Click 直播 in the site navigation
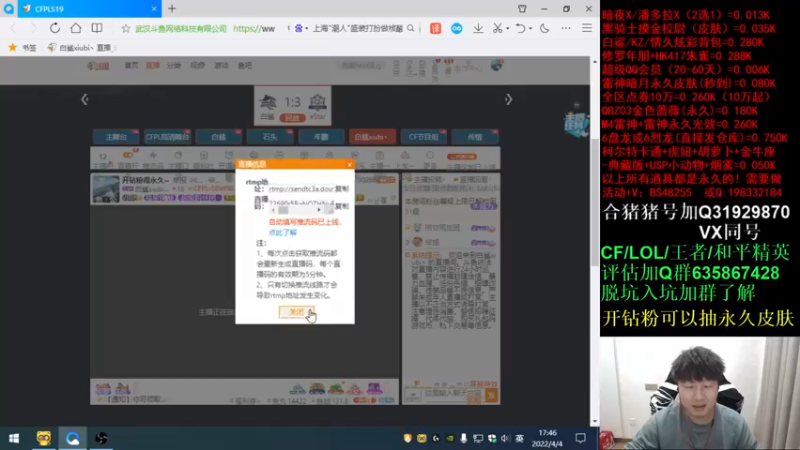 (x=153, y=65)
